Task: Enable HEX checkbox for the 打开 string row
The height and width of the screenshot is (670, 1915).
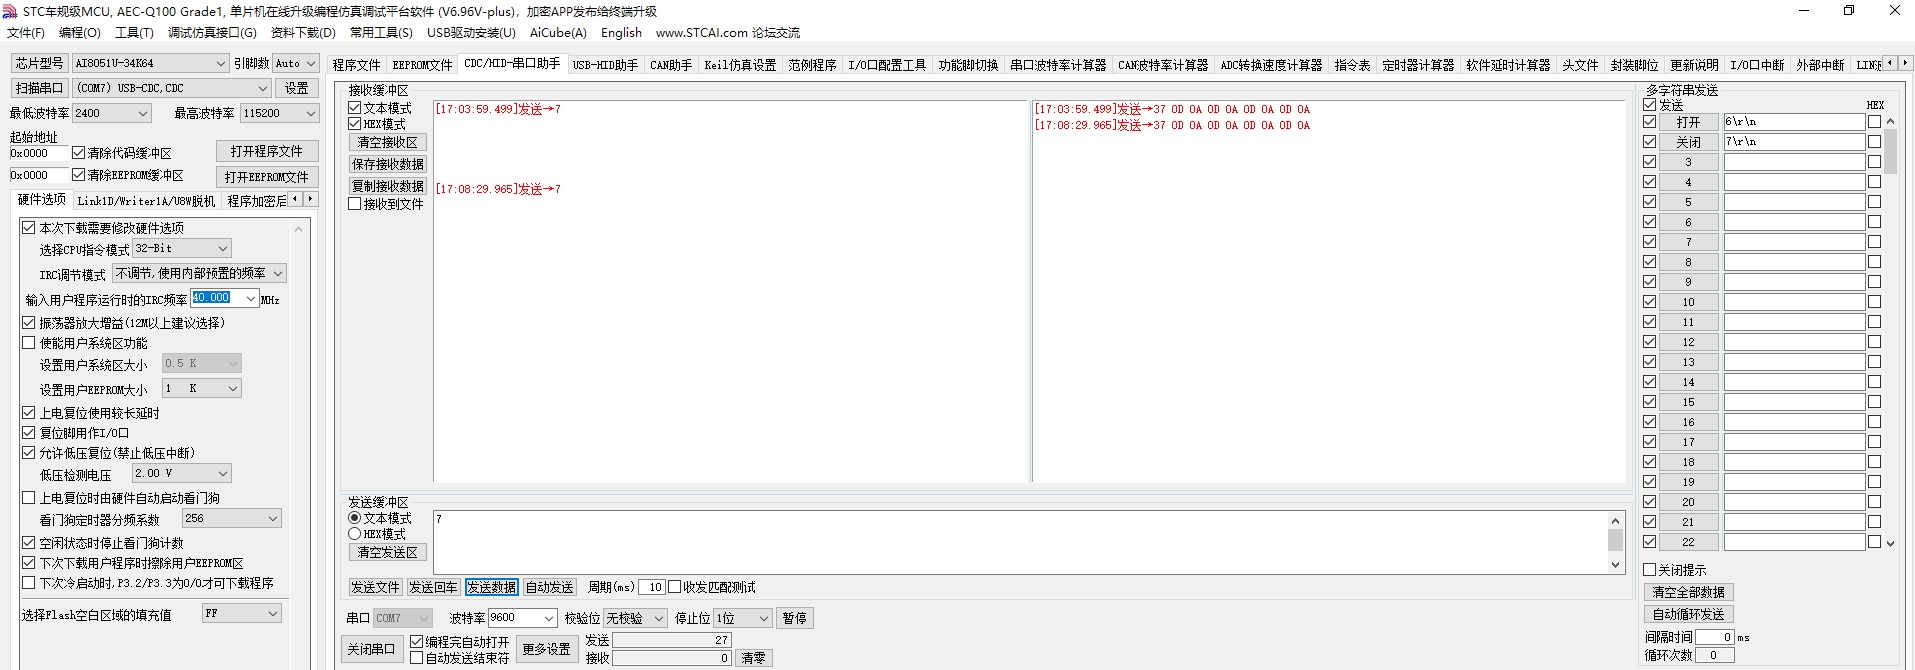Action: click(x=1874, y=122)
